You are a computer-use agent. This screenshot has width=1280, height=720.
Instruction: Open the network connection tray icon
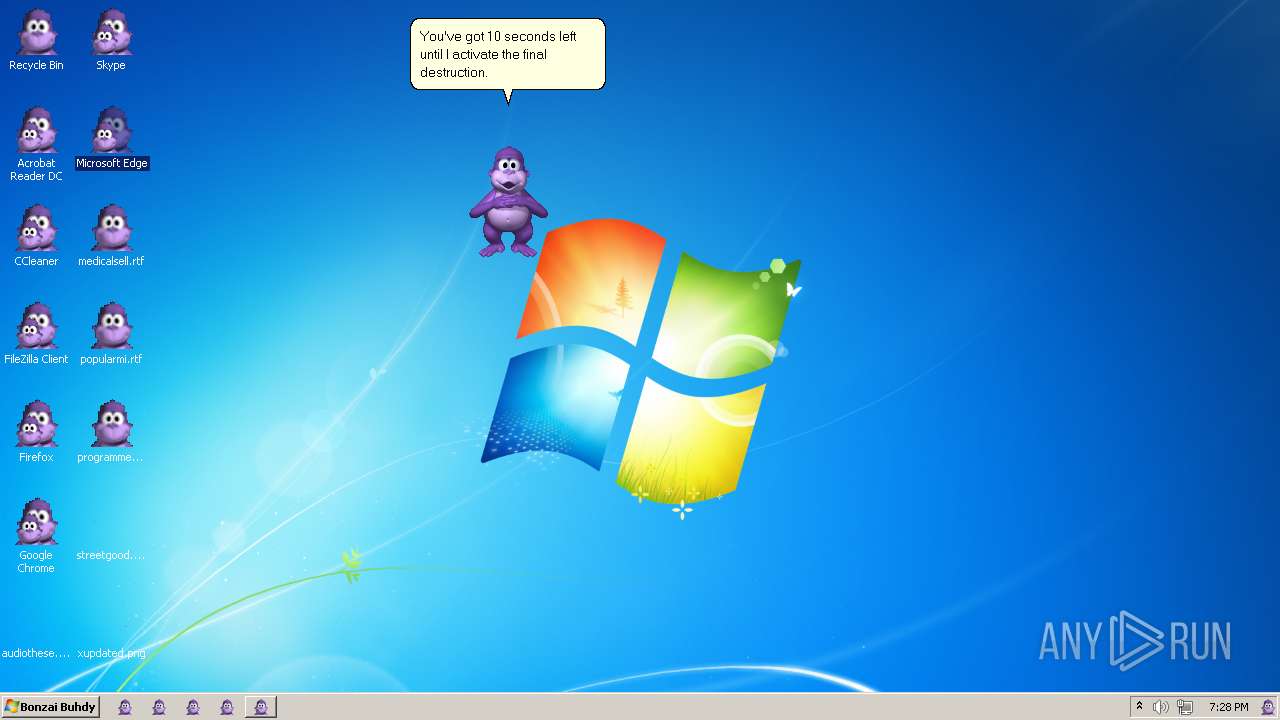click(1185, 707)
